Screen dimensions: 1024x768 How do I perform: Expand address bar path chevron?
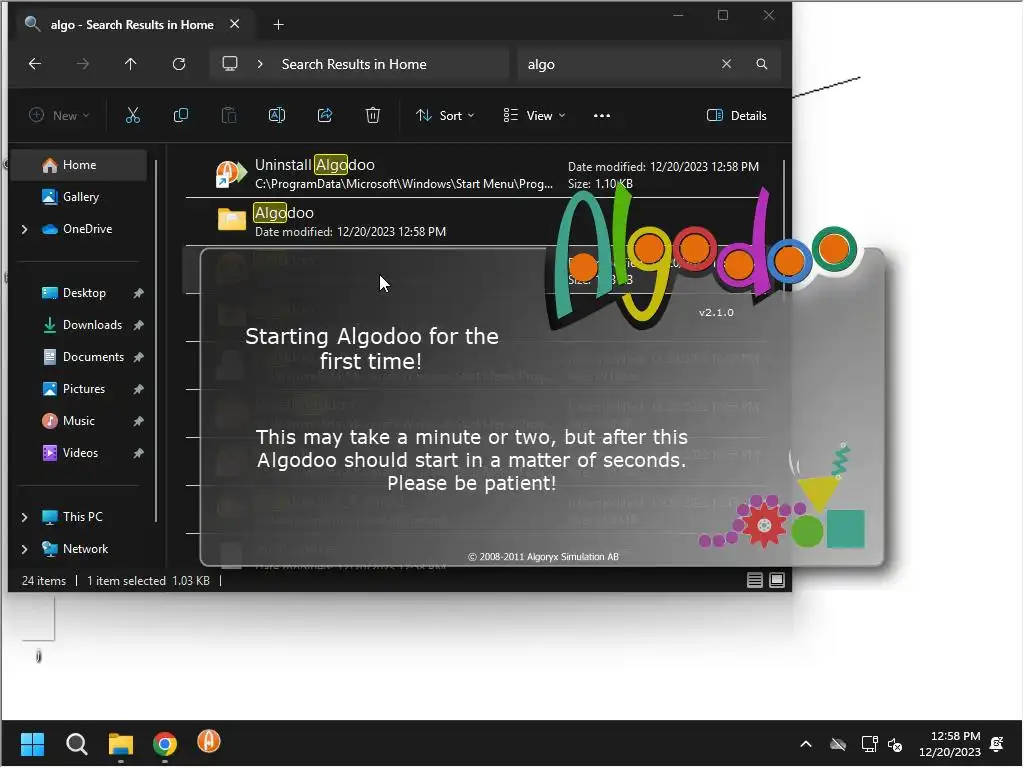(x=260, y=64)
